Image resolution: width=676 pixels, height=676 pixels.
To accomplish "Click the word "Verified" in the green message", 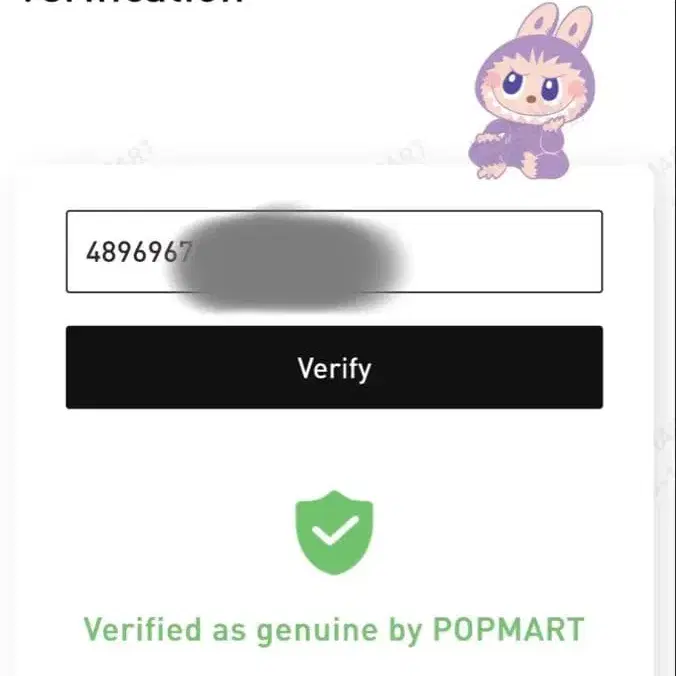I will 143,630.
